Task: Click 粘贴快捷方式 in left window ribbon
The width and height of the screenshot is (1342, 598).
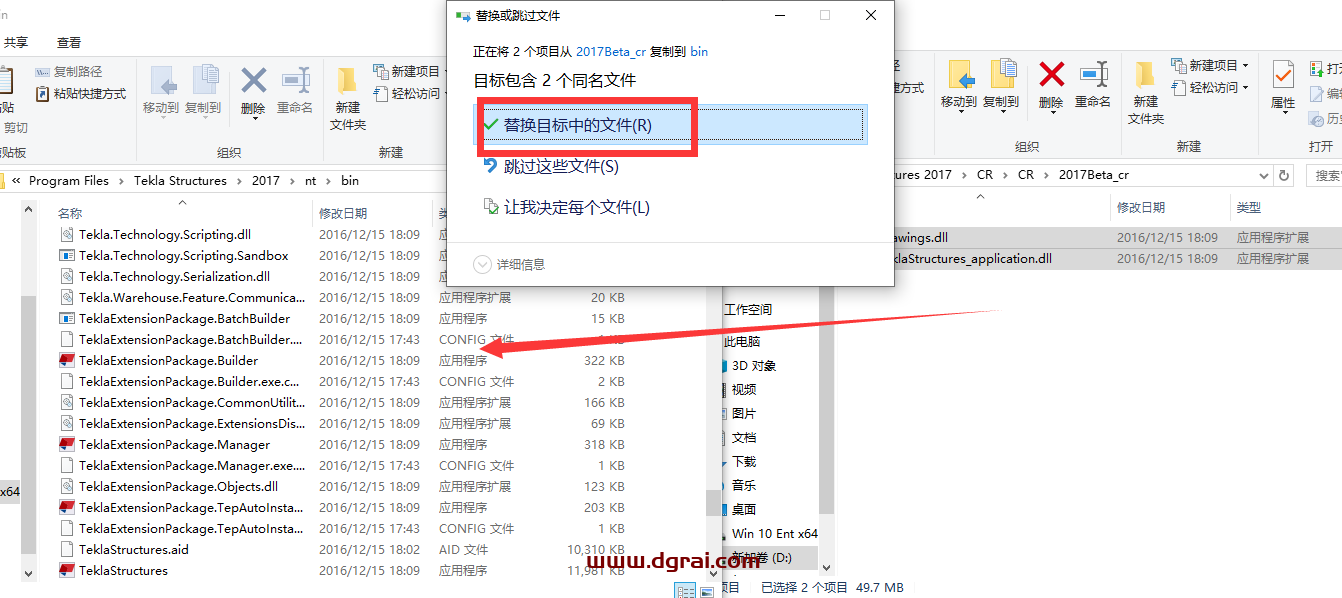Action: pos(81,94)
